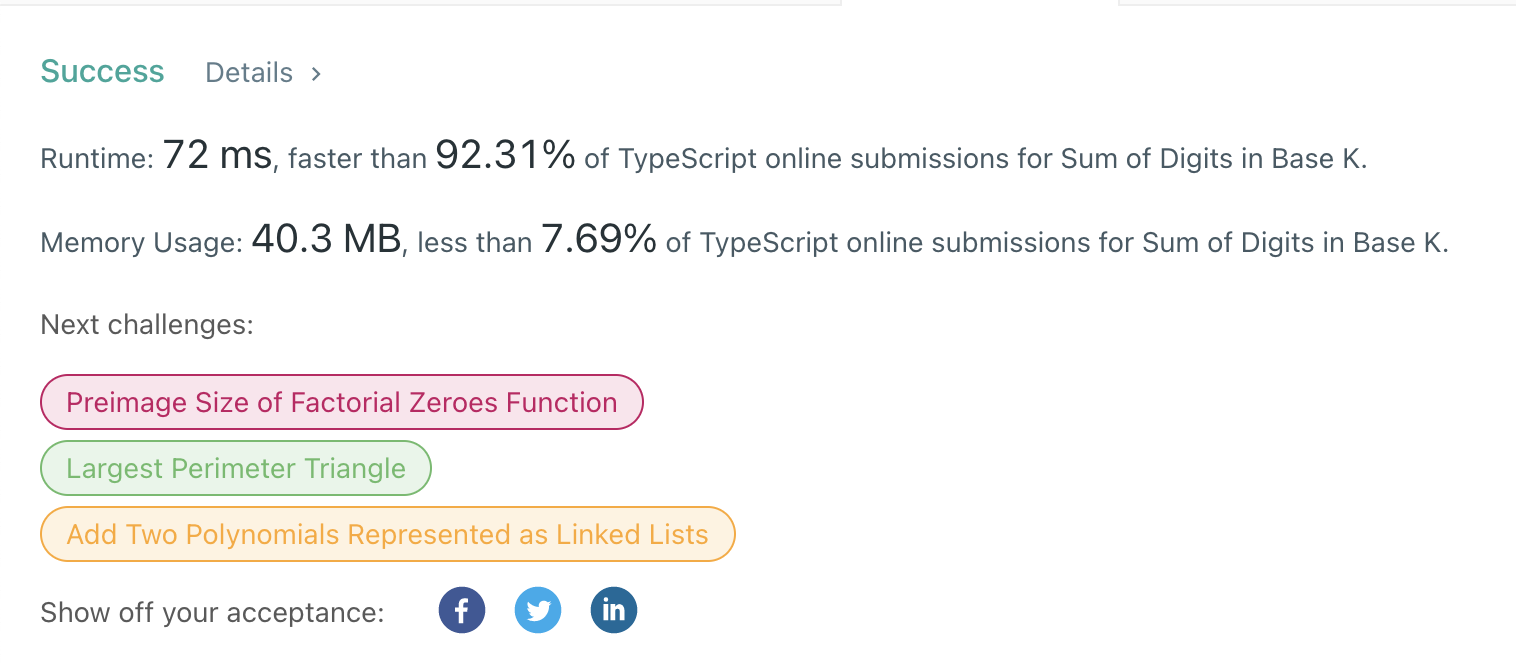Click the 72 ms runtime value
The height and width of the screenshot is (672, 1516).
217,156
